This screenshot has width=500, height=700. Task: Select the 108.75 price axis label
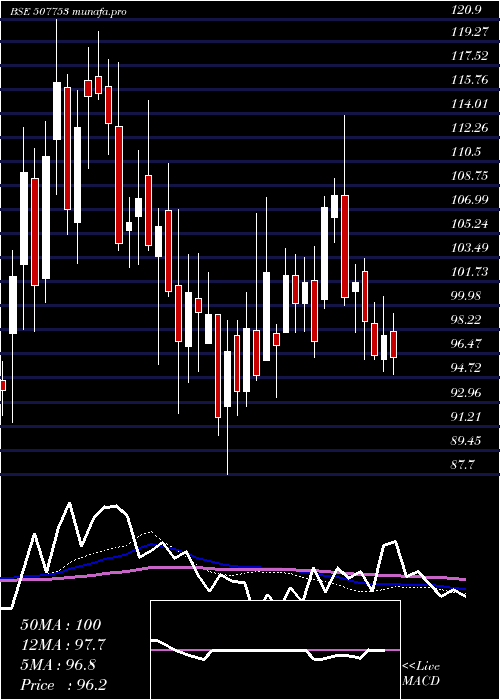click(469, 176)
